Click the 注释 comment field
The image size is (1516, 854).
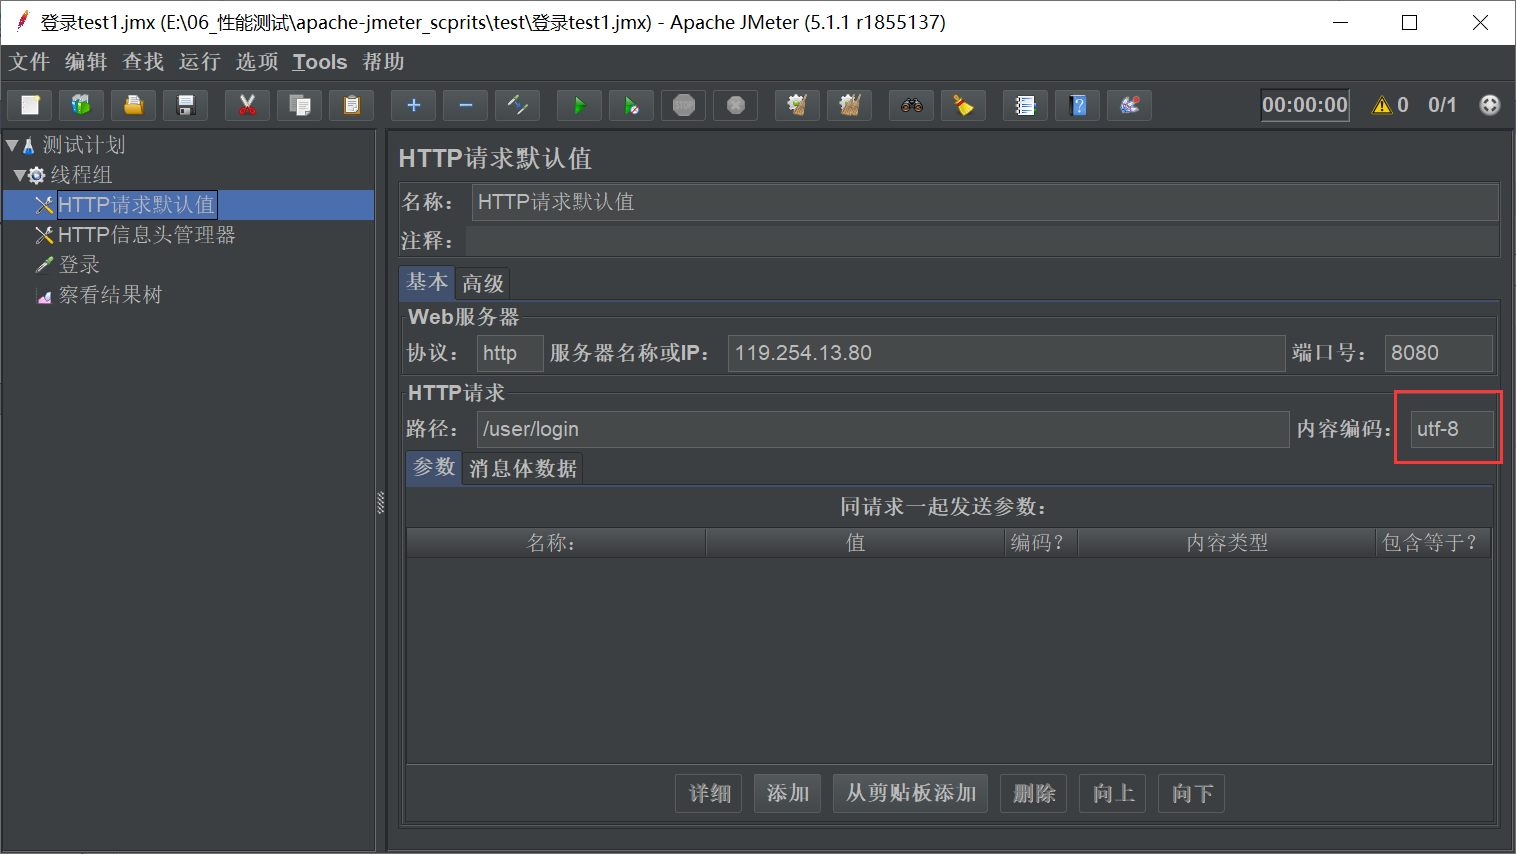click(982, 241)
